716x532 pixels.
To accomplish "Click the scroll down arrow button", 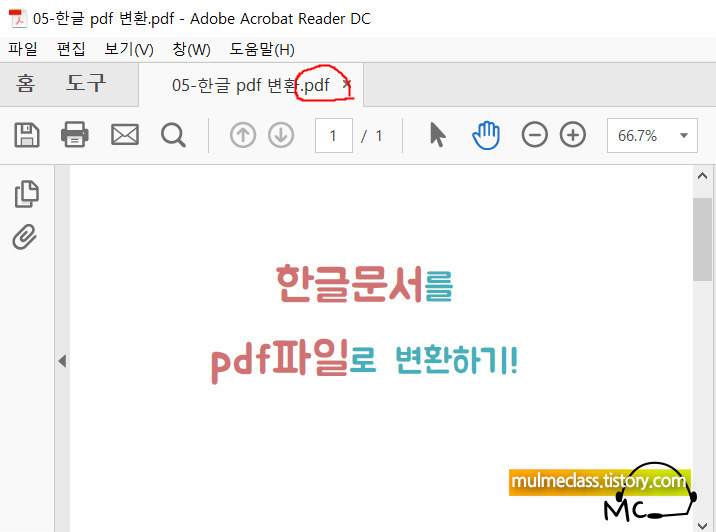I will 702,526.
